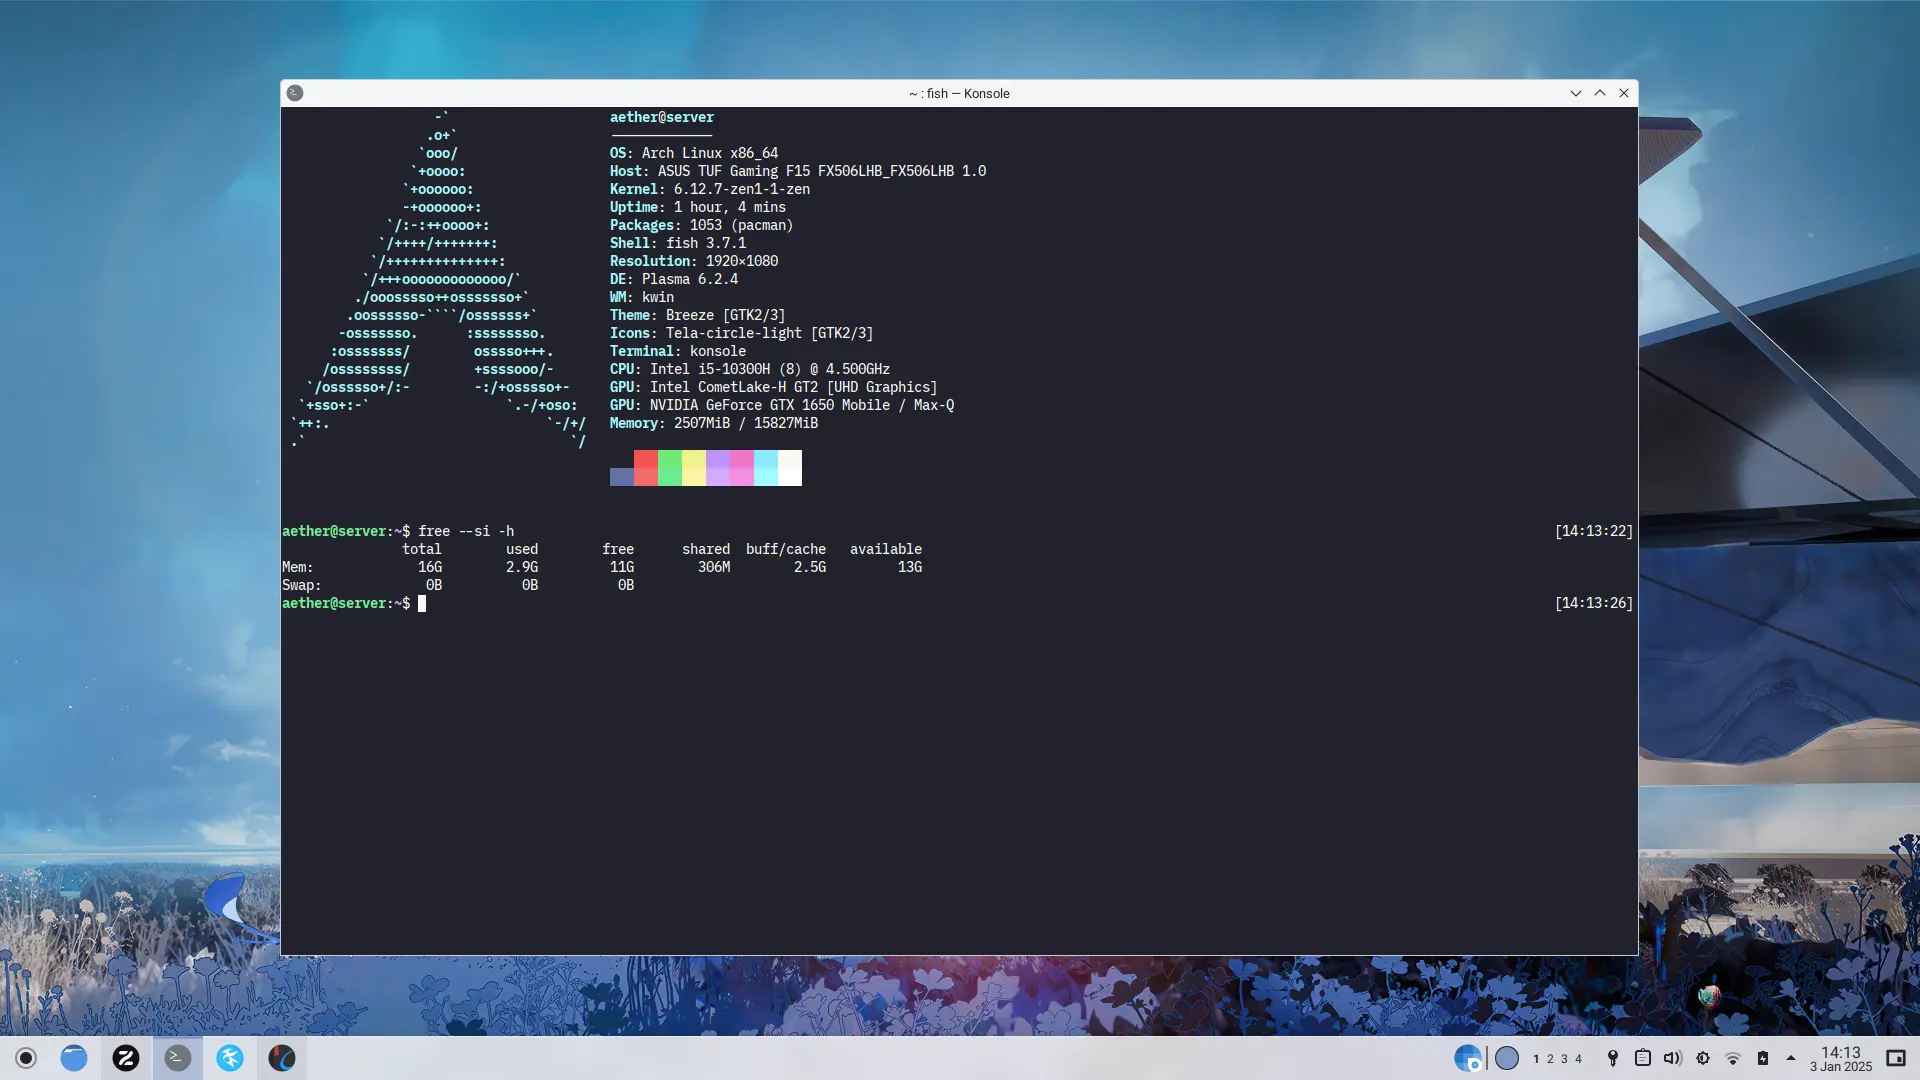Click the terminal cursor at the last prompt
The image size is (1920, 1080).
pyautogui.click(x=422, y=603)
